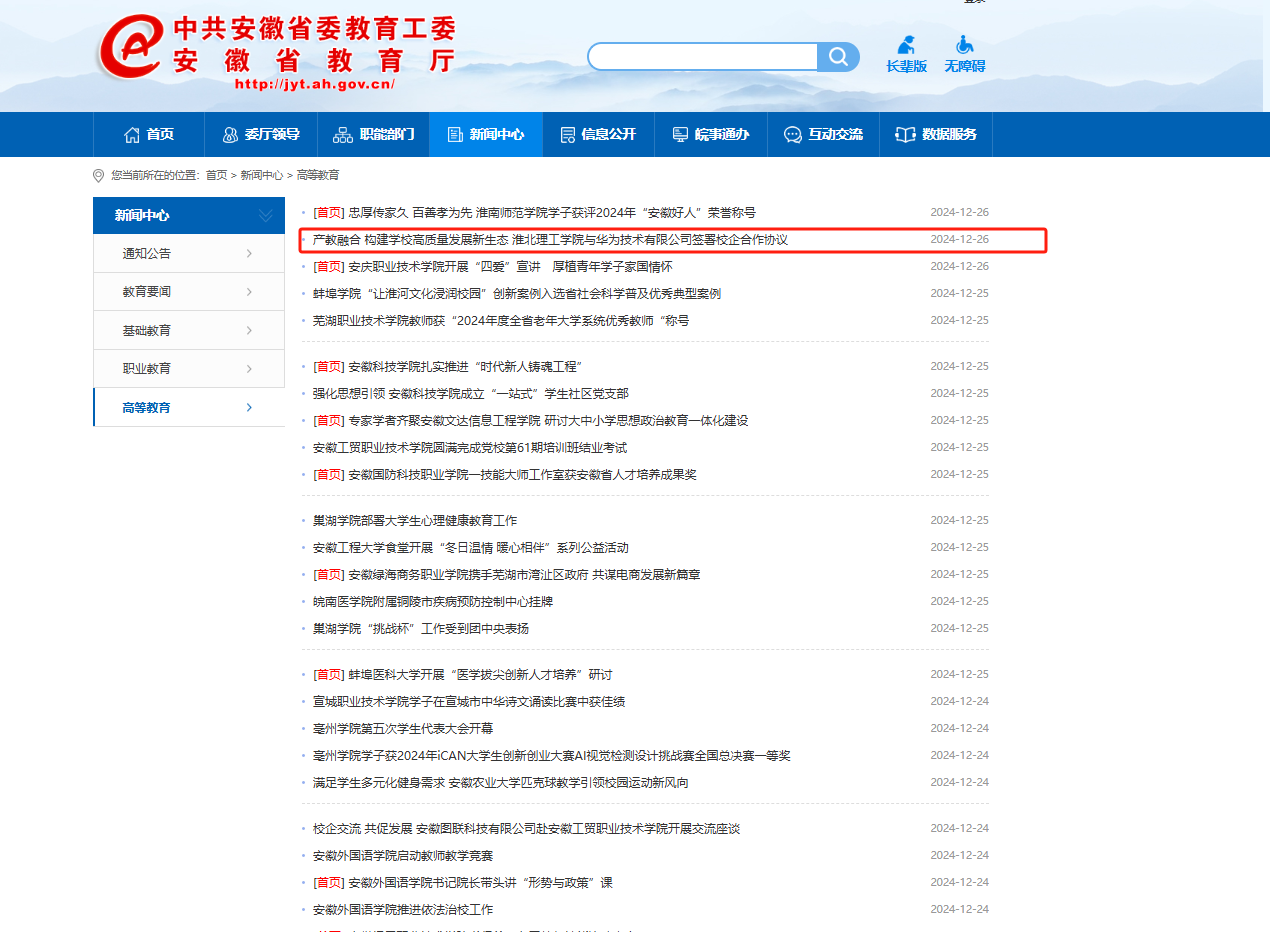
Task: Open the 淮北理工学院与华为 cooperation article
Action: pos(550,240)
